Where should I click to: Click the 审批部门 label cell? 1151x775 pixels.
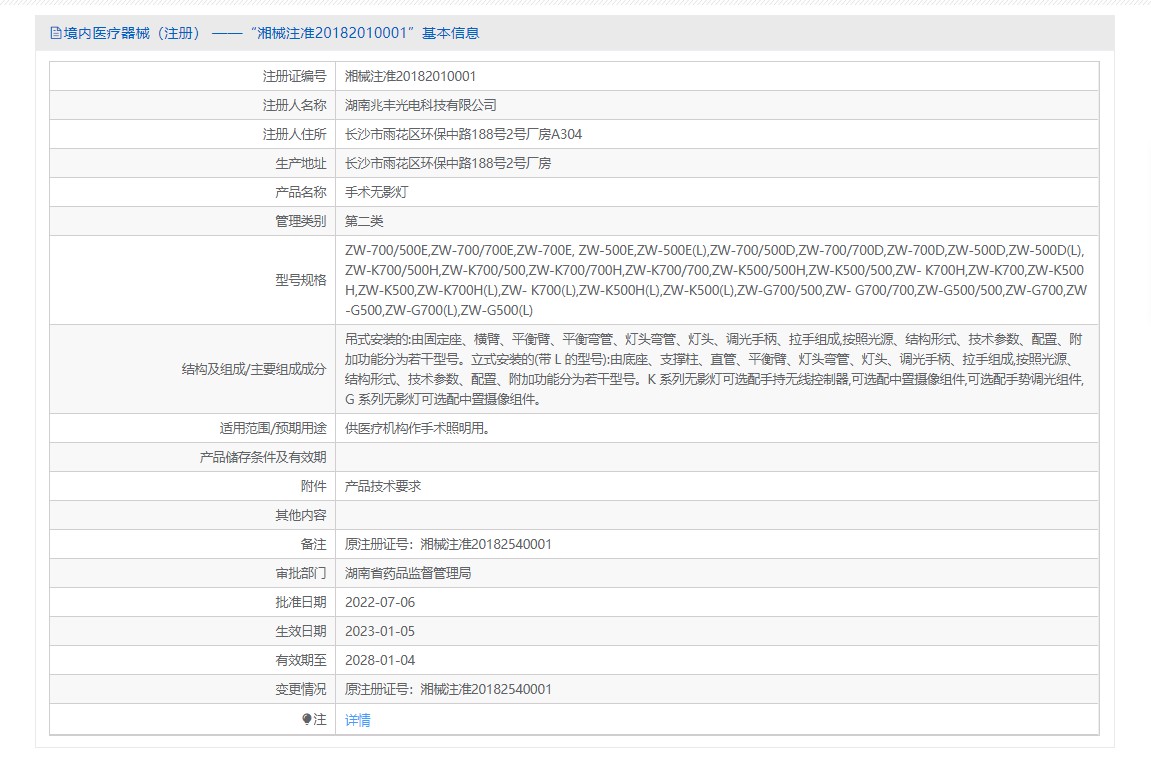pos(192,573)
